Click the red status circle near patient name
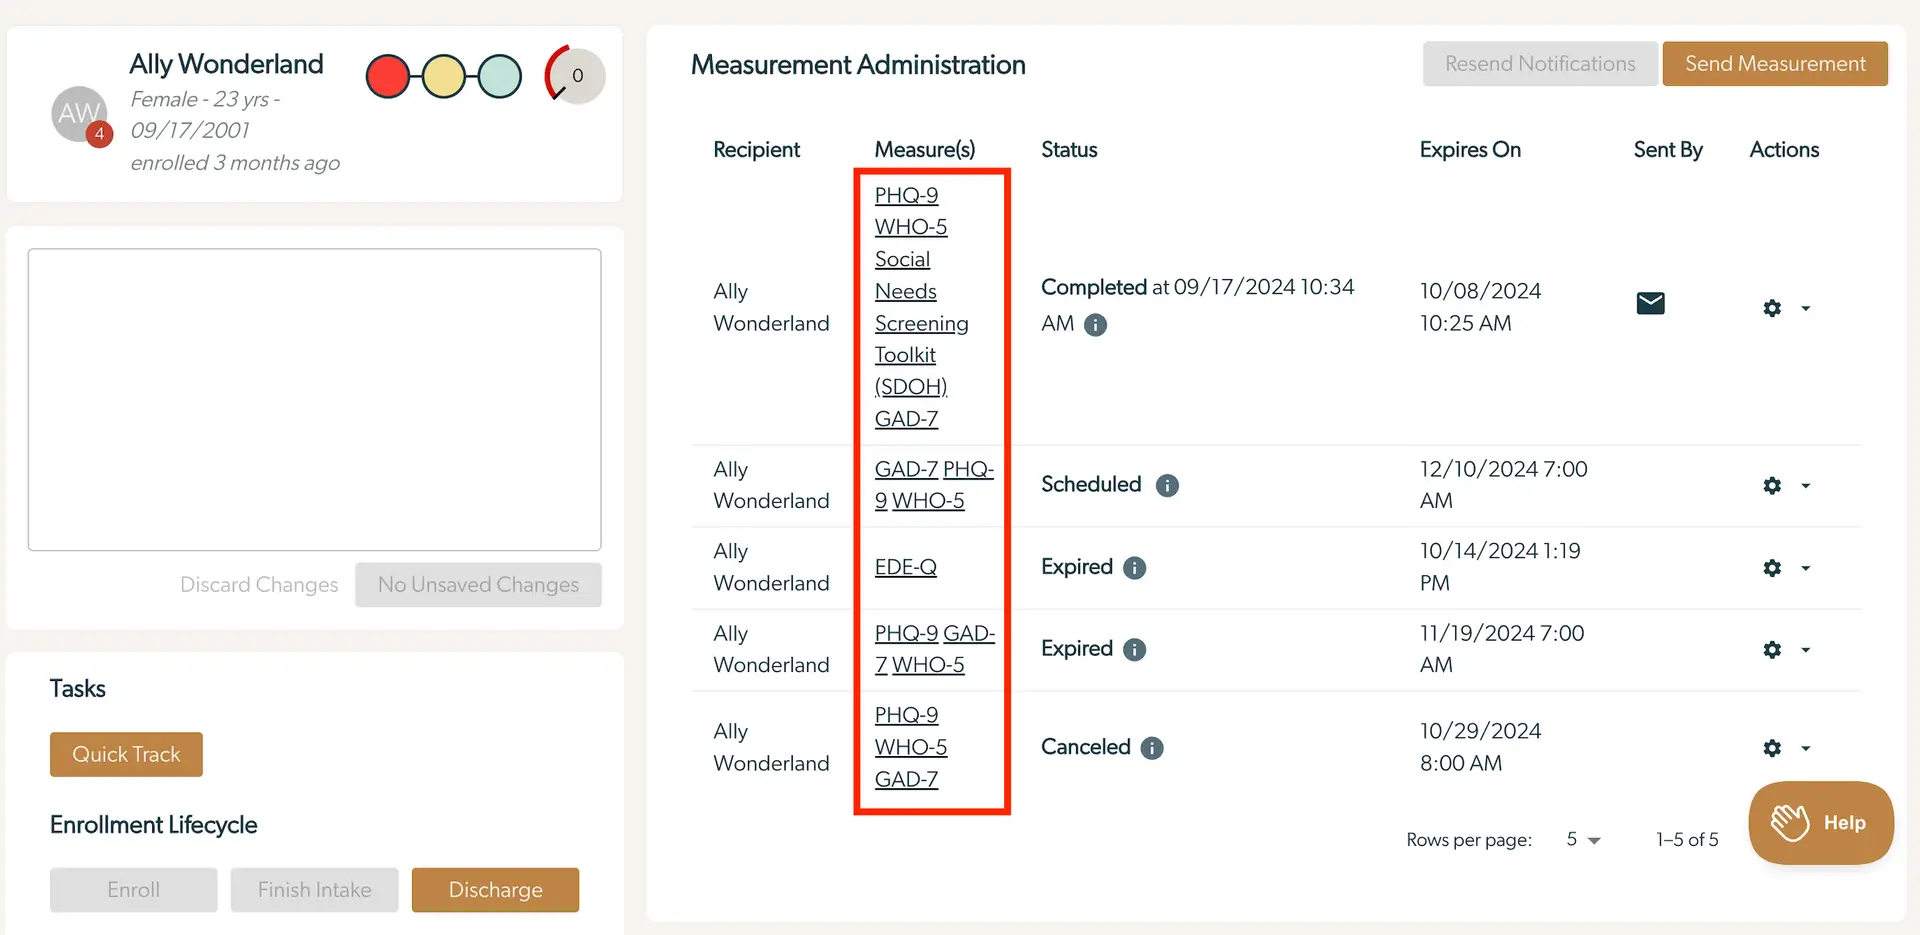Viewport: 1920px width, 935px height. pos(388,75)
